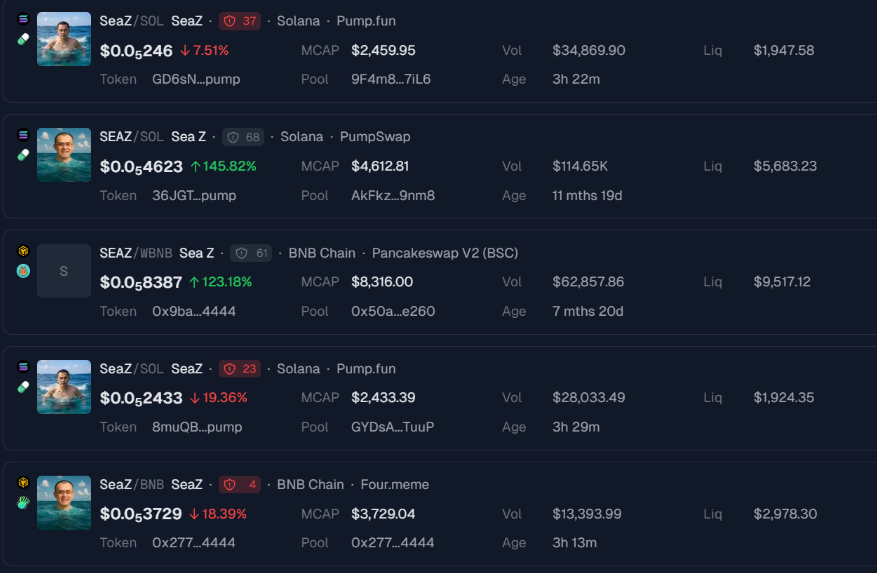Open SeaZ thumbnail for 8muQB...pump

[64, 387]
